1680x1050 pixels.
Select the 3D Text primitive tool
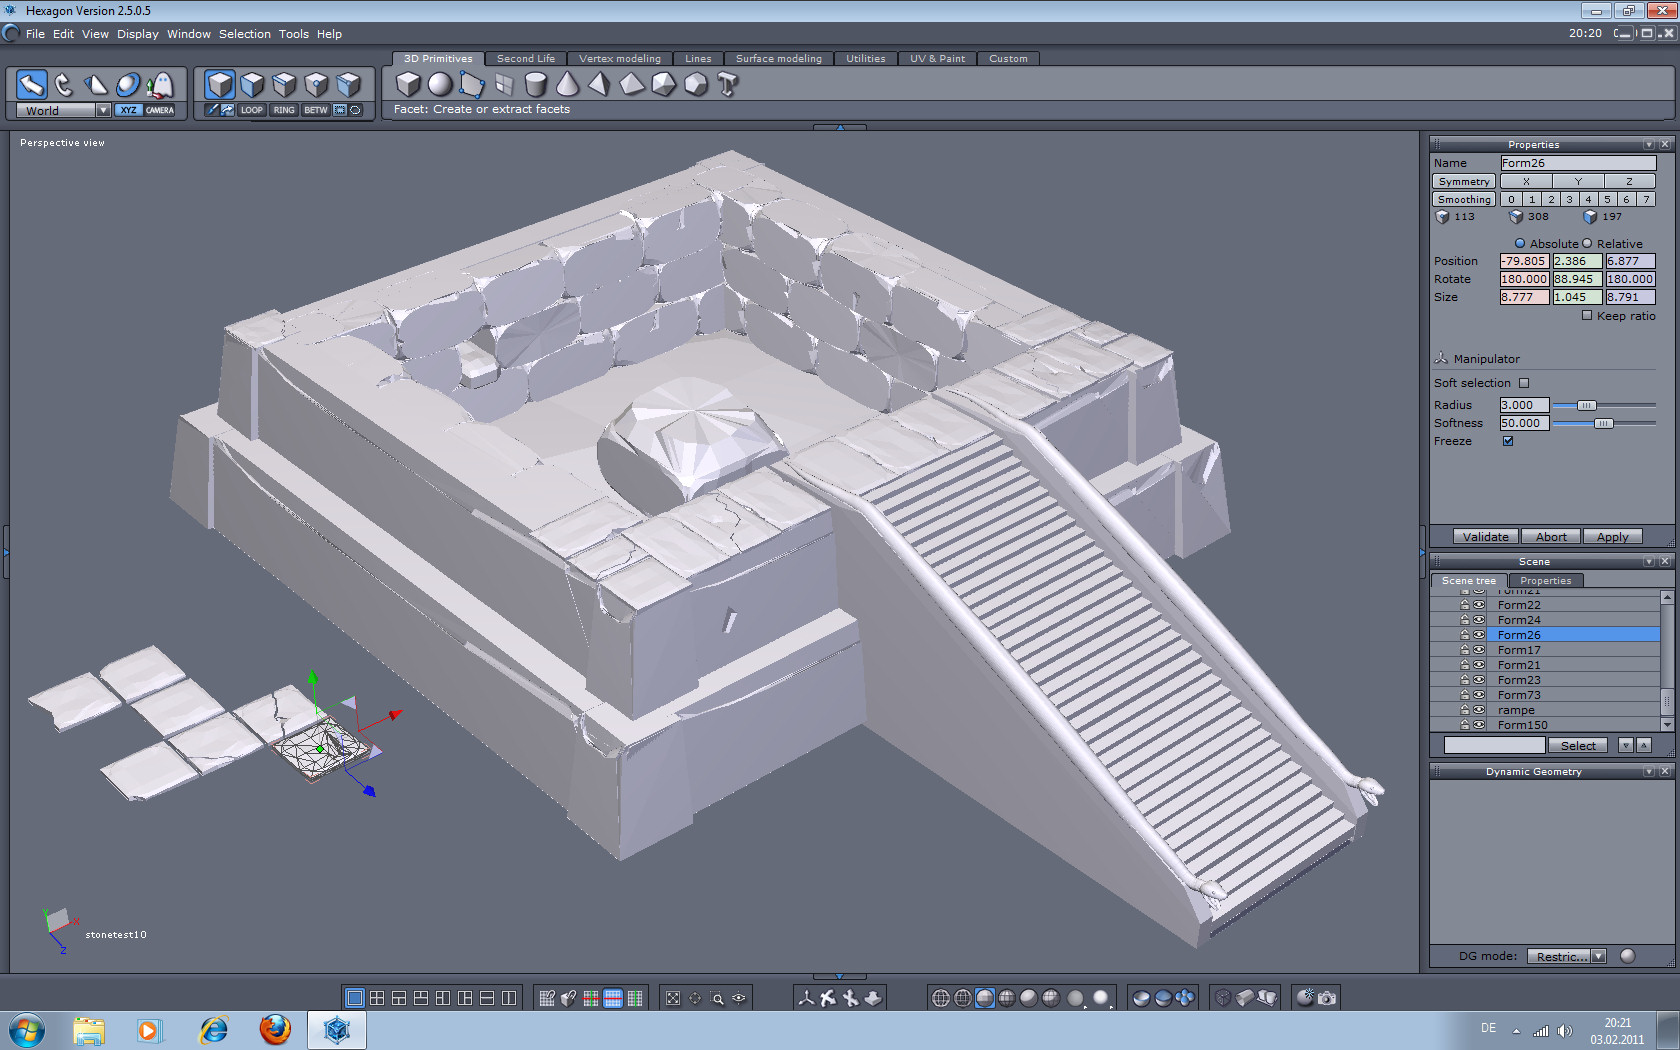click(728, 85)
